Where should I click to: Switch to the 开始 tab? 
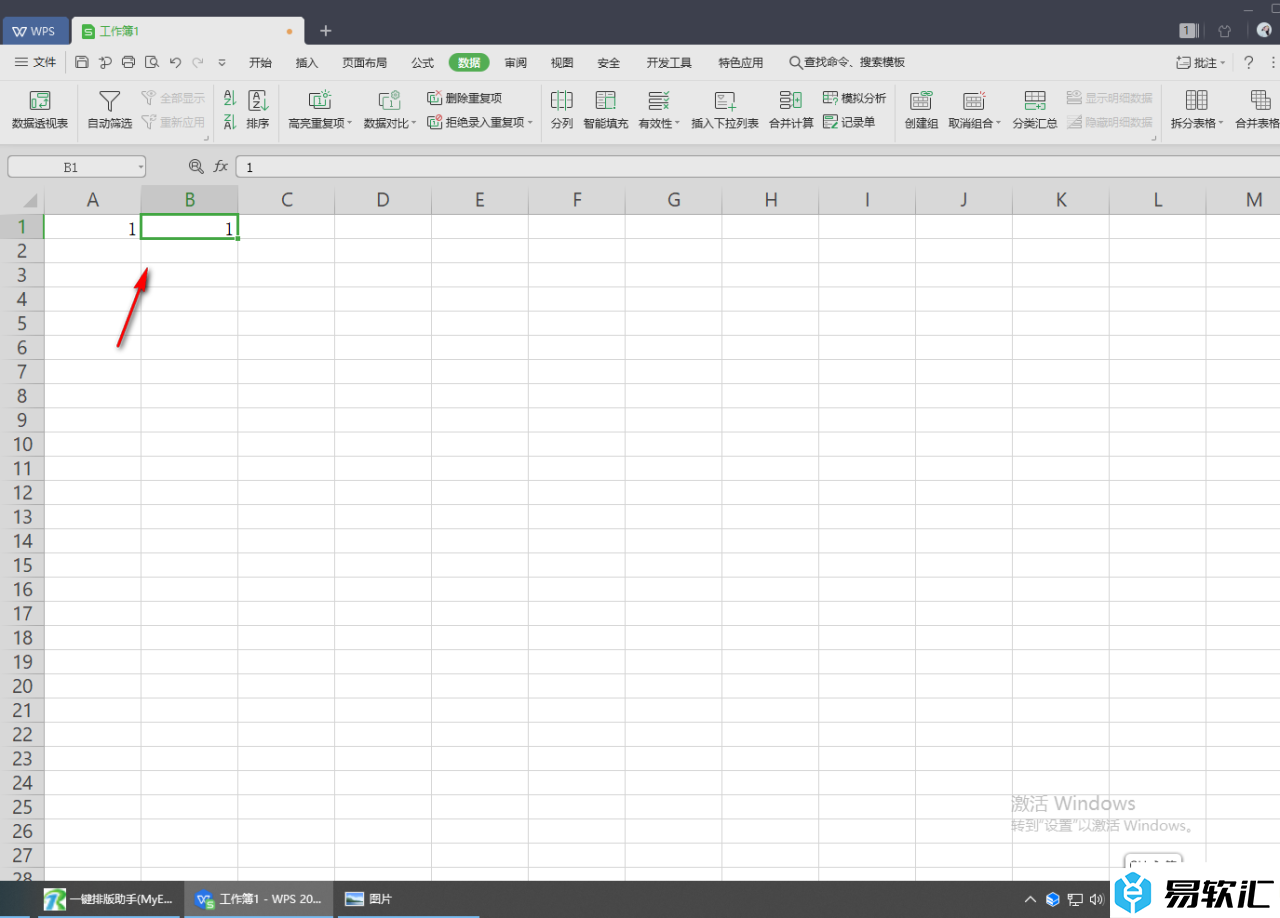(260, 62)
